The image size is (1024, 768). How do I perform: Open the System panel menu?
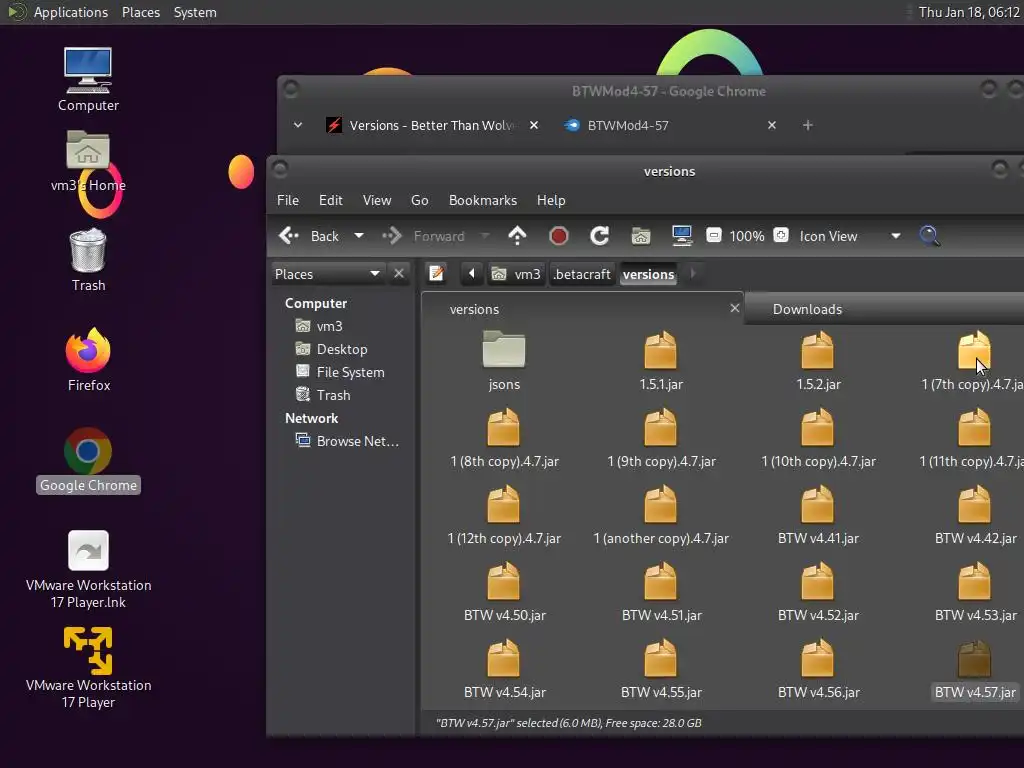pos(195,12)
